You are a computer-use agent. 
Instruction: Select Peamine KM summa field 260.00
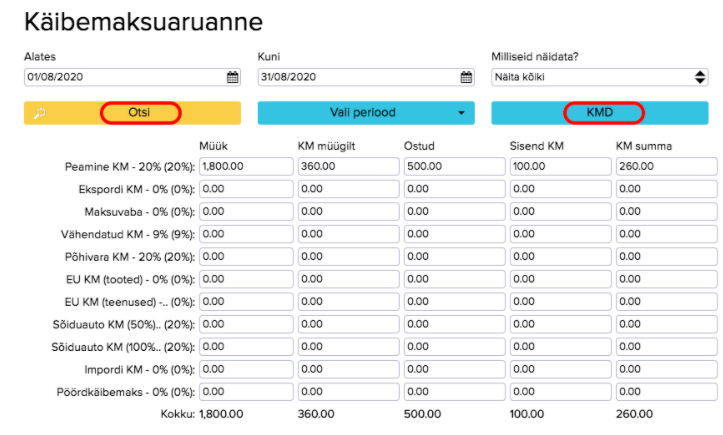[x=667, y=167]
